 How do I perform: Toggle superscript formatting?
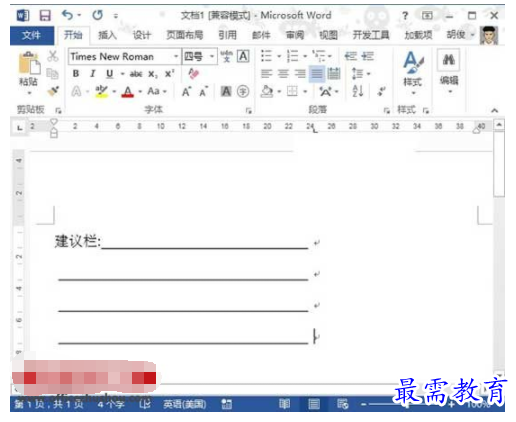(x=169, y=73)
